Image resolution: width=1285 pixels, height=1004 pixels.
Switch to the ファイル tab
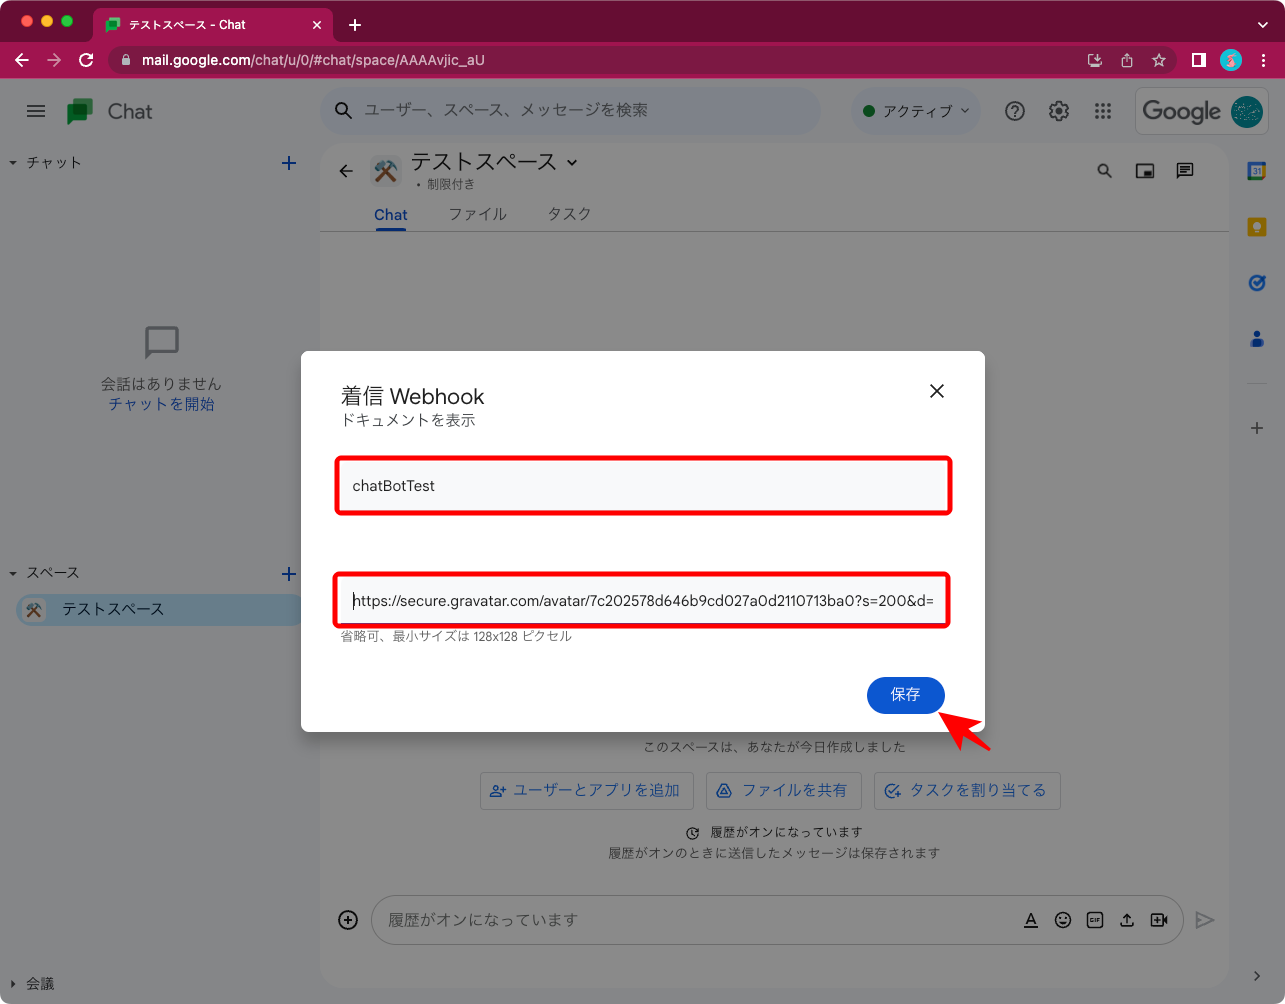[477, 214]
